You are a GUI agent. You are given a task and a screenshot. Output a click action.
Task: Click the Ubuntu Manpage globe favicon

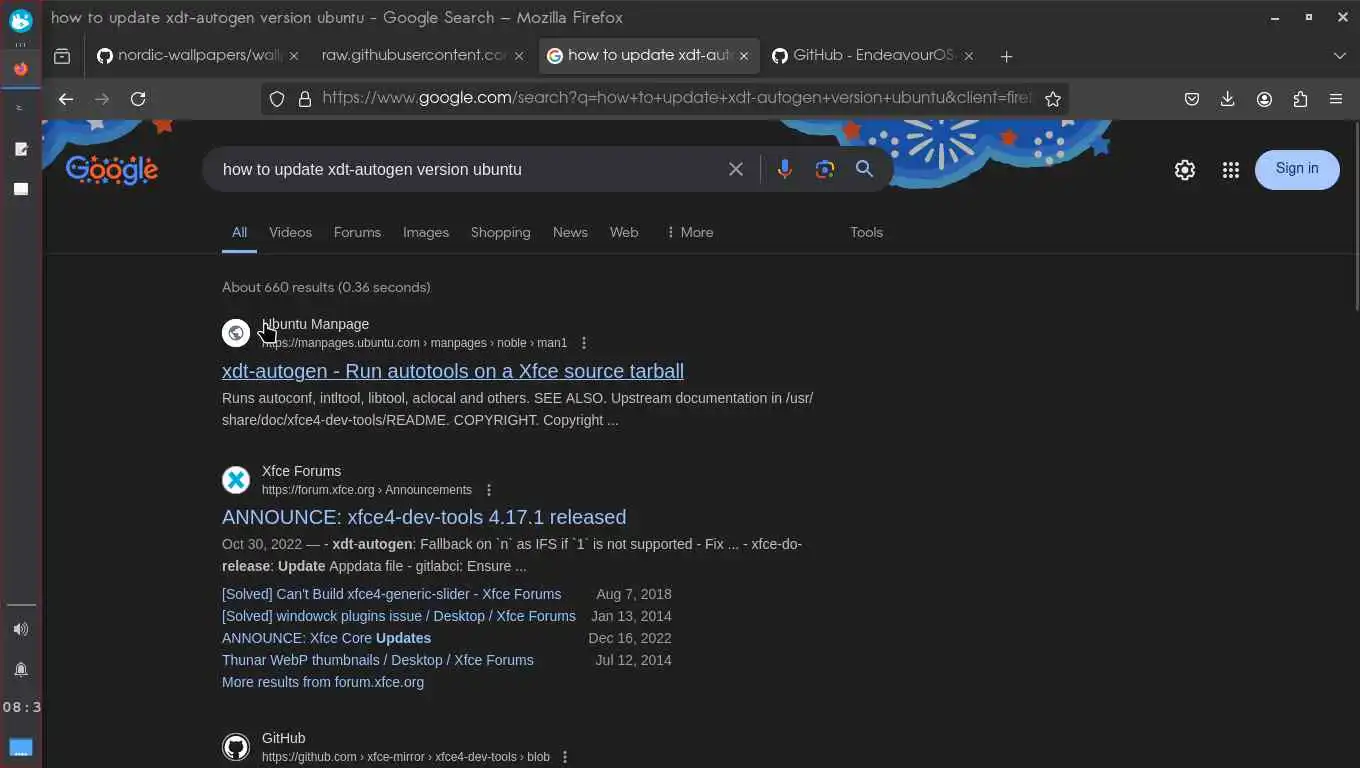[x=236, y=333]
